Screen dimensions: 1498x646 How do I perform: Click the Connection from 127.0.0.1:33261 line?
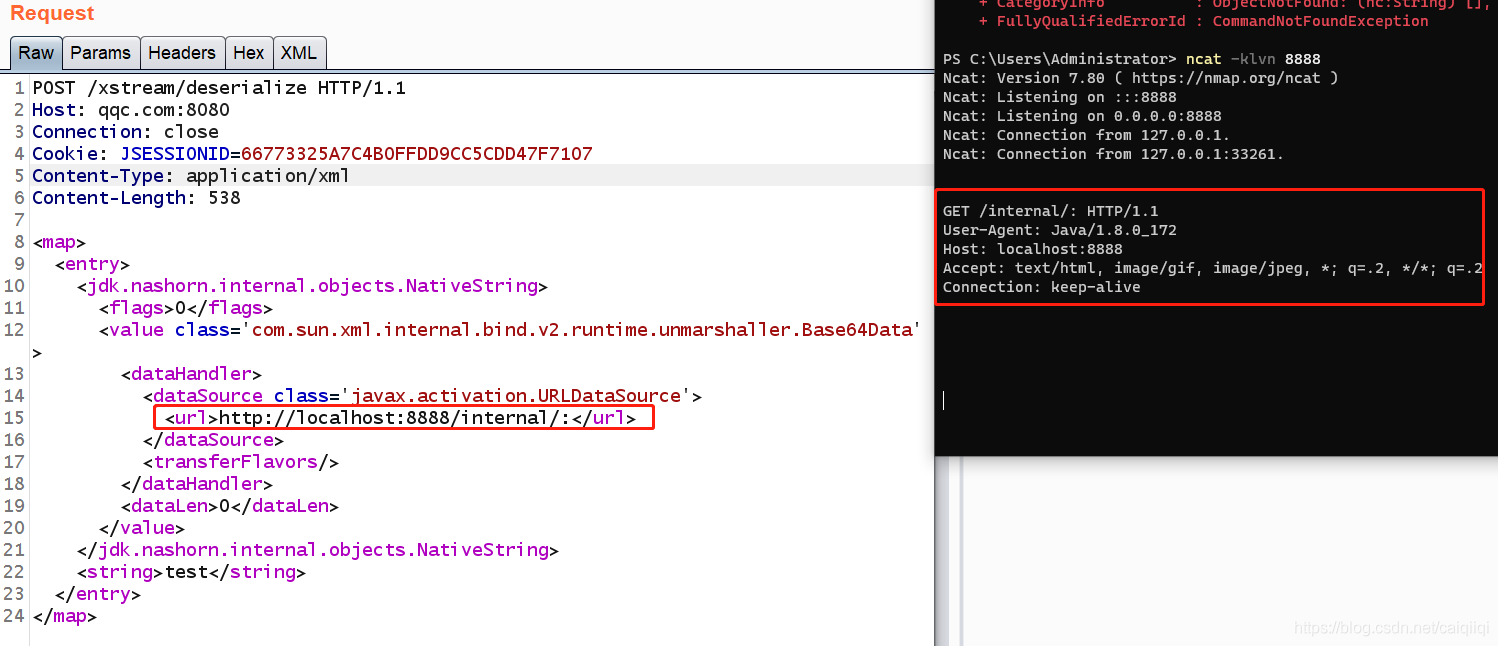[1113, 154]
